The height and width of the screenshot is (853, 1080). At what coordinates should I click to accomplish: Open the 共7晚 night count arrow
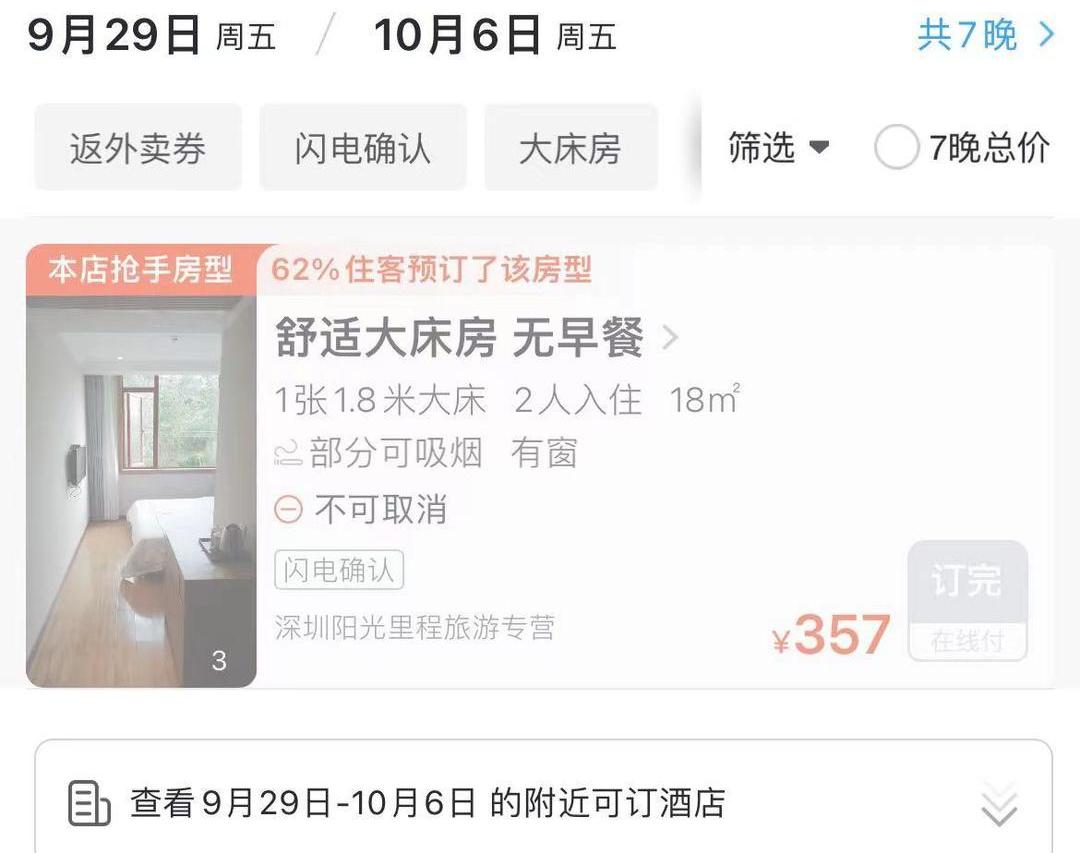click(1046, 34)
